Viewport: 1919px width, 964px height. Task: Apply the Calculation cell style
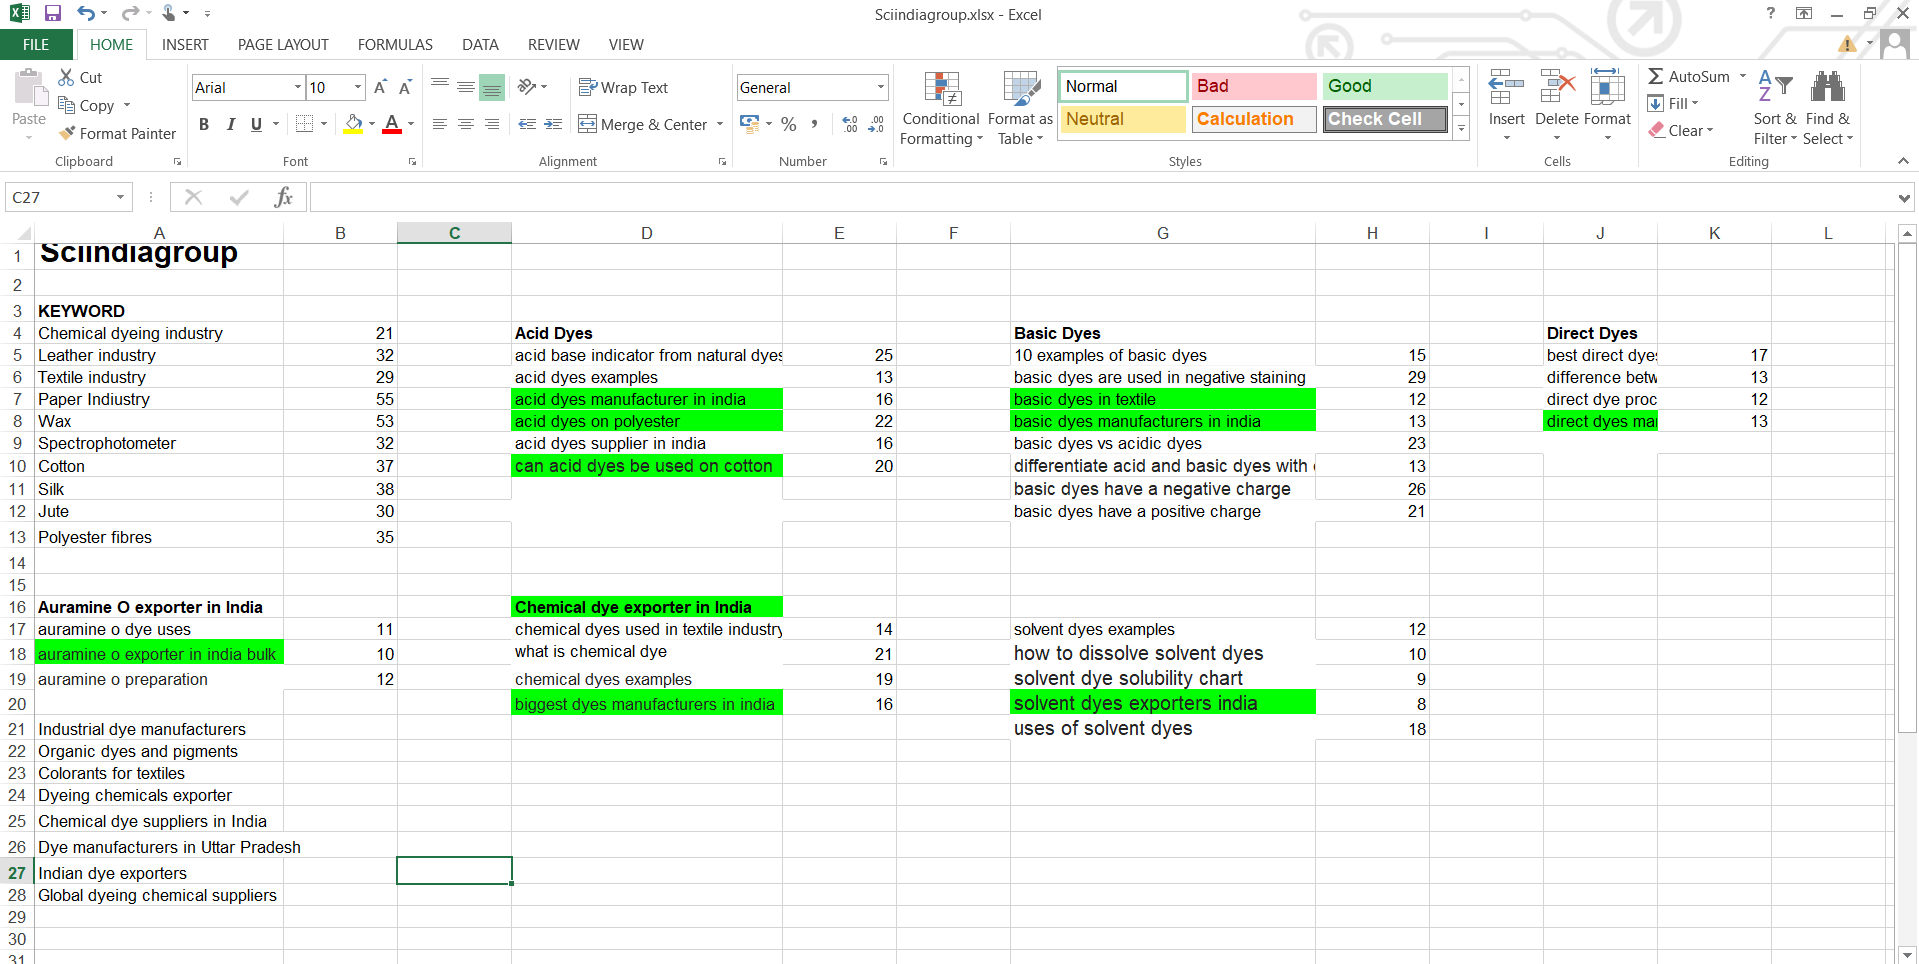tap(1253, 119)
